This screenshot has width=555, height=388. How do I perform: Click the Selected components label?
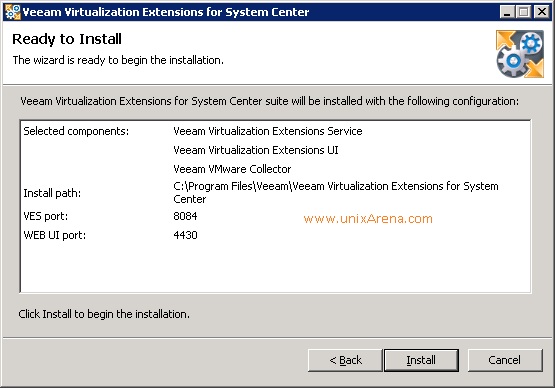76,131
